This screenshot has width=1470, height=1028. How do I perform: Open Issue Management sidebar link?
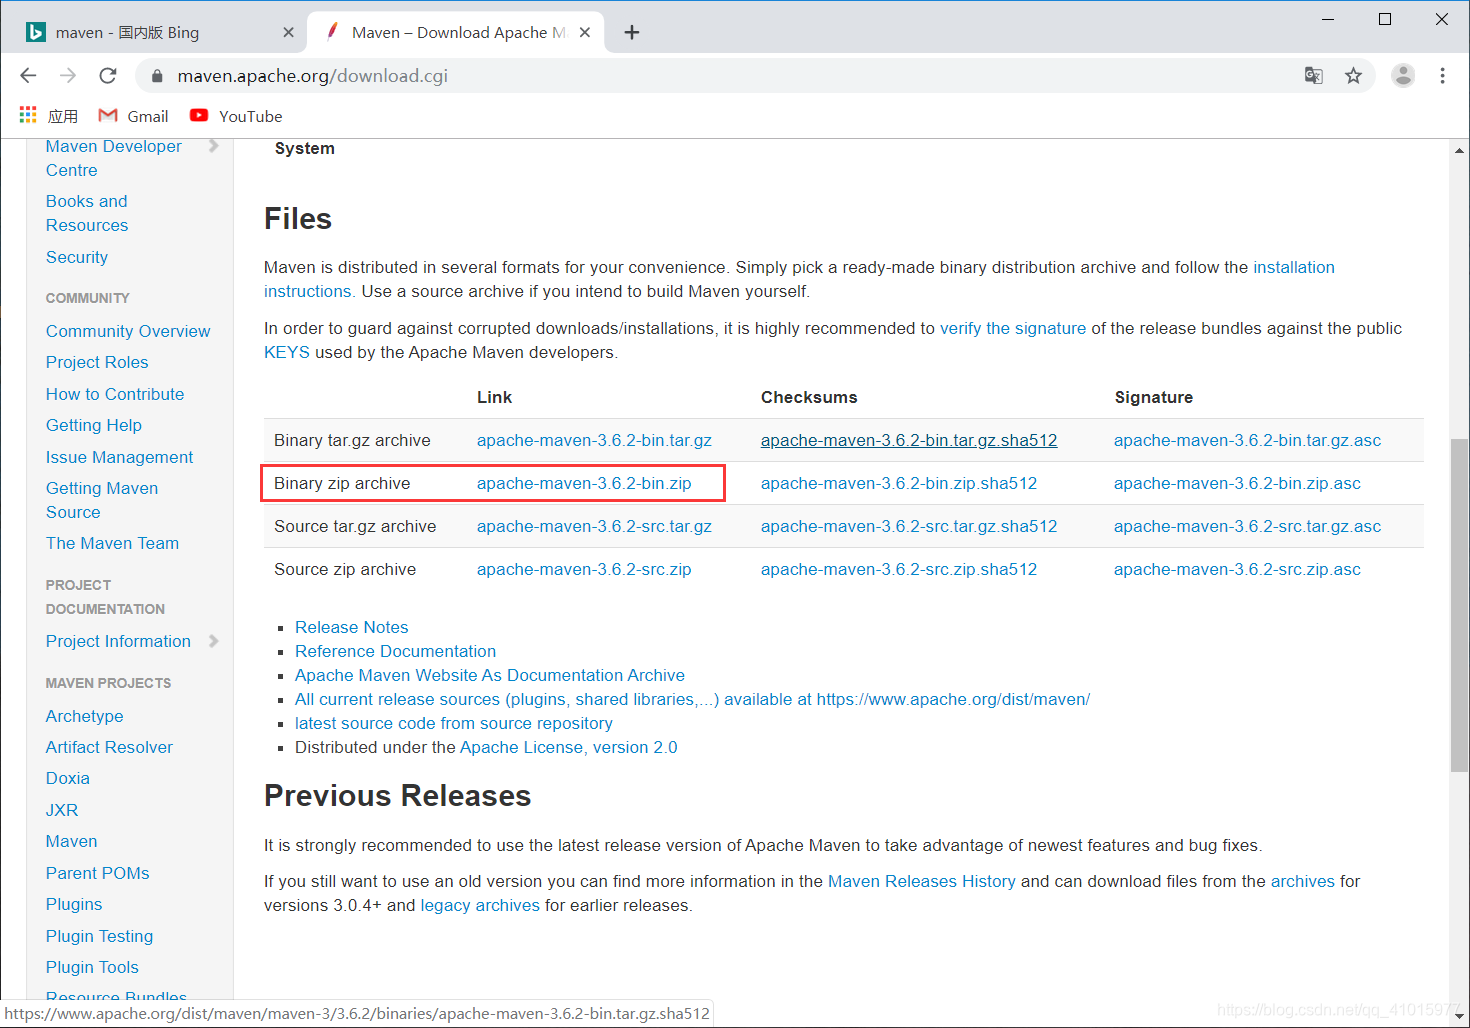[x=119, y=457]
